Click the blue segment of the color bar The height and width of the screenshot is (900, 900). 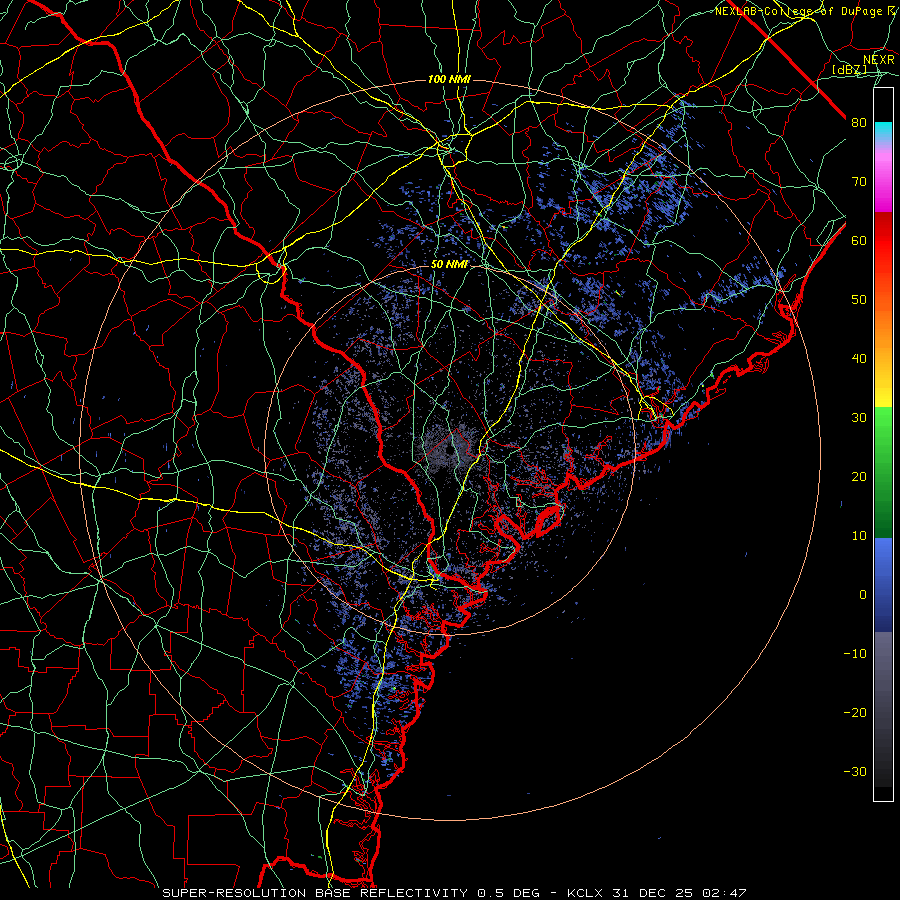coord(883,585)
